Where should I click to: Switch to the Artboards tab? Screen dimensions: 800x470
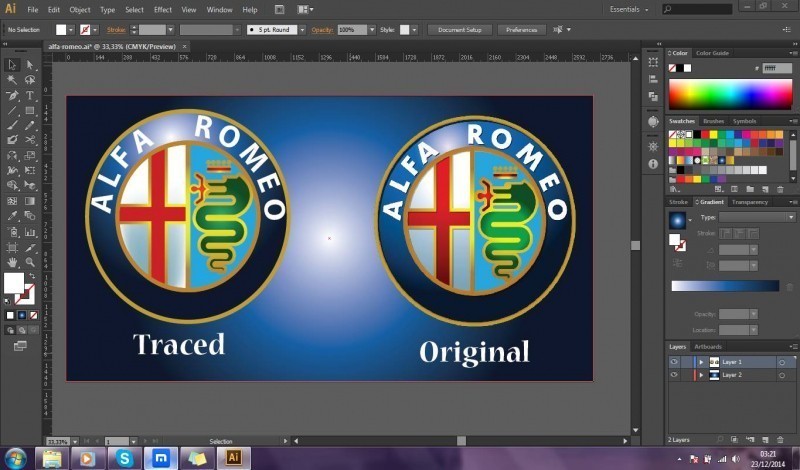[708, 347]
